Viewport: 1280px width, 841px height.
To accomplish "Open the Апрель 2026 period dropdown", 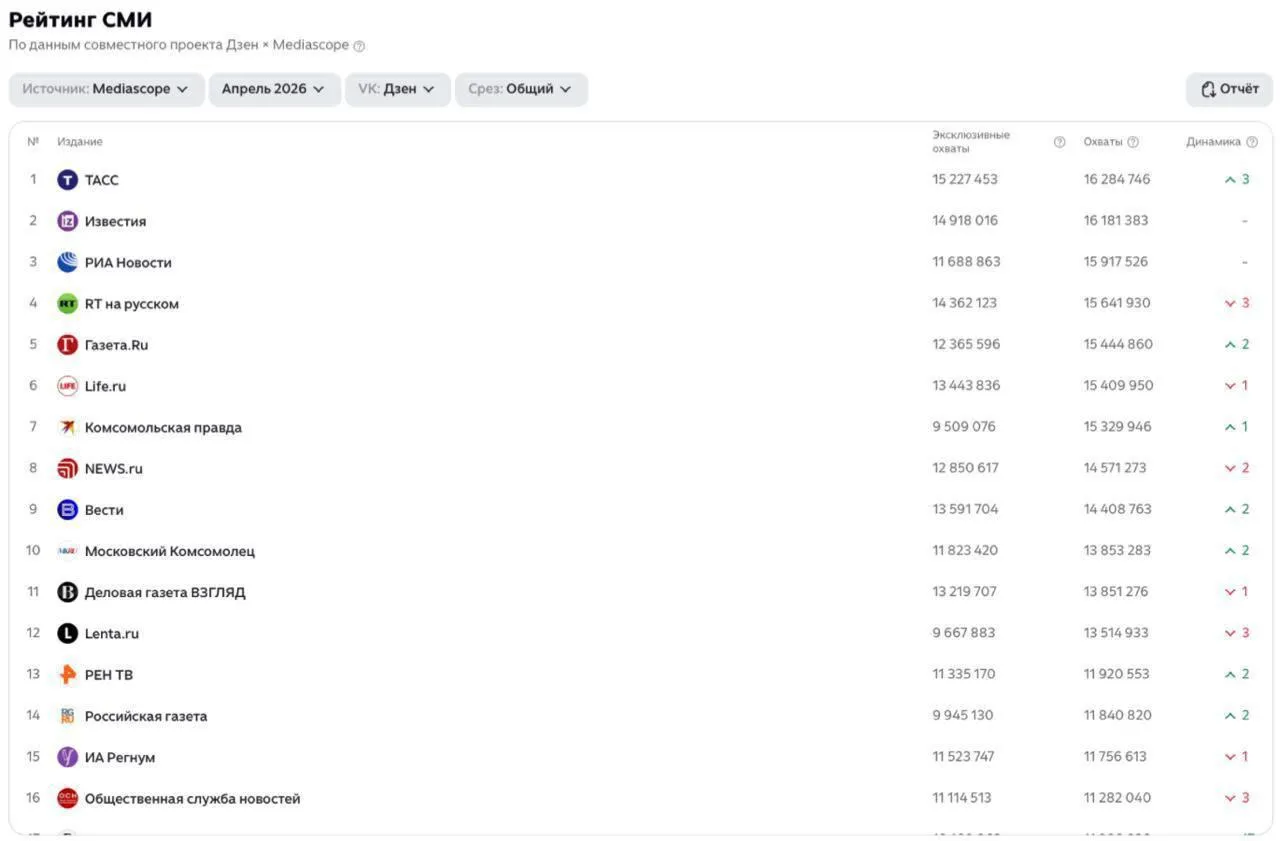I will click(x=274, y=89).
